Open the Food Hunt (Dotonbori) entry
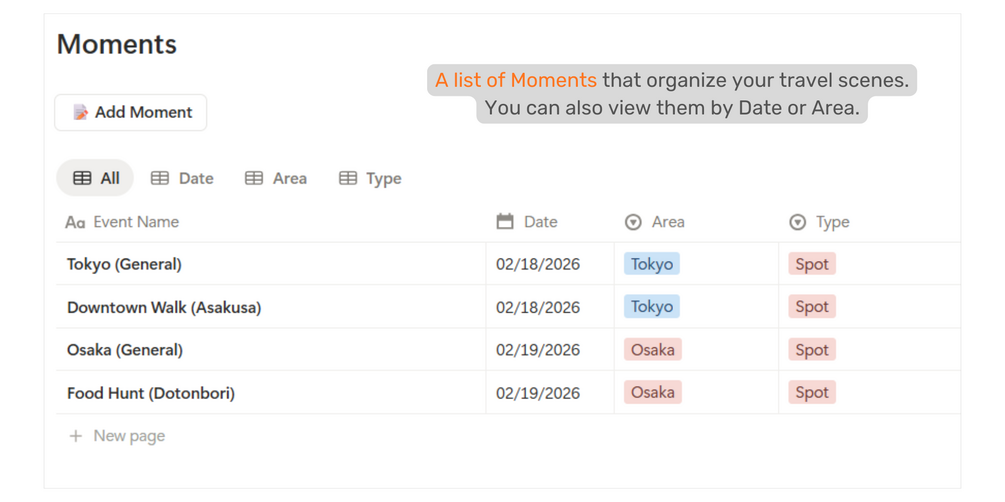This screenshot has width=1005, height=502. pos(151,393)
